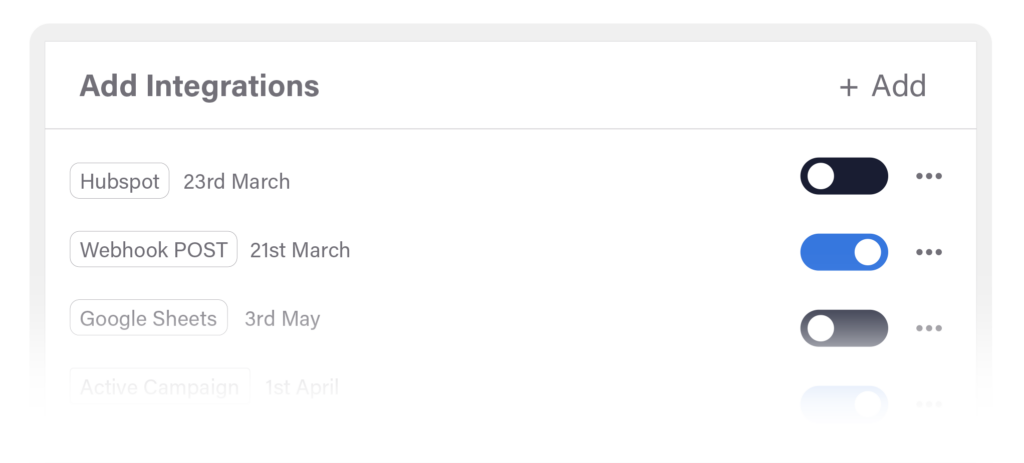
Task: Switch the Active Campaign toggle
Action: click(843, 402)
